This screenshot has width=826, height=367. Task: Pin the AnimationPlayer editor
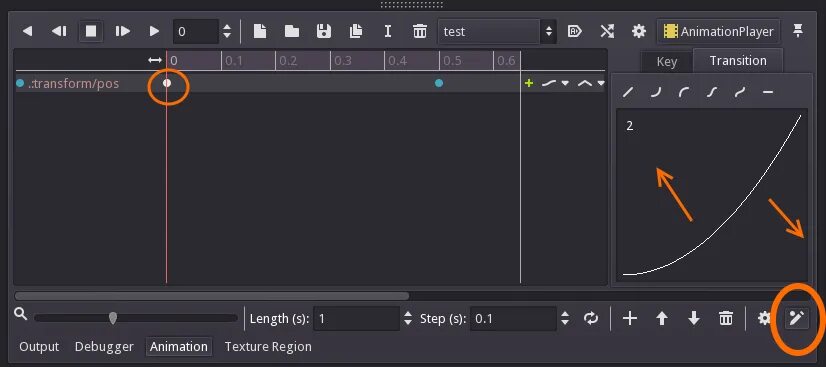point(798,32)
